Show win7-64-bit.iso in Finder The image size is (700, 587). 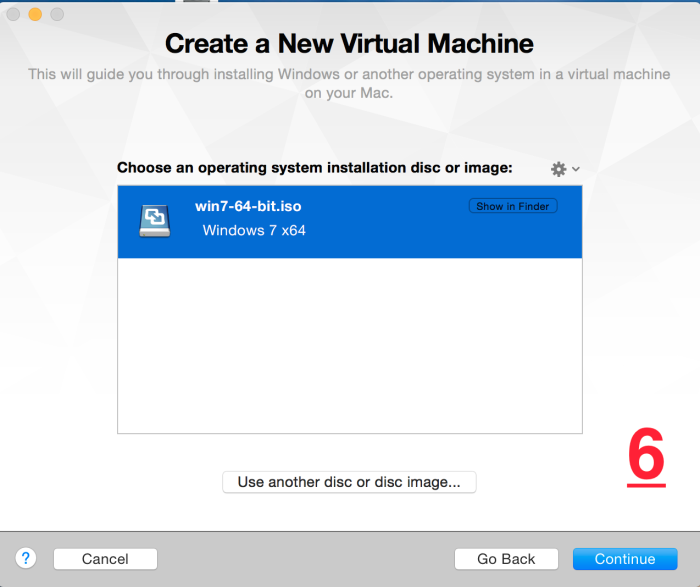[x=513, y=206]
